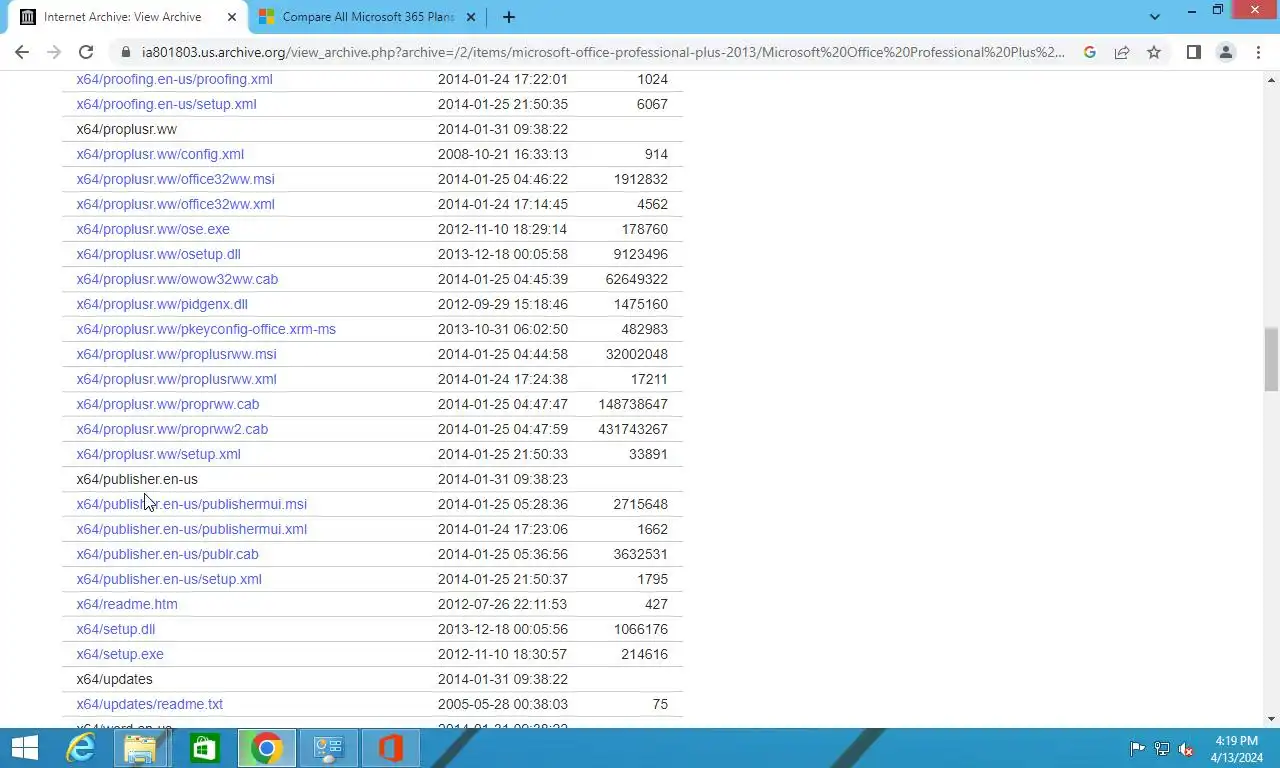Click the muted volume tray icon
The height and width of the screenshot is (768, 1280).
pyautogui.click(x=1186, y=748)
